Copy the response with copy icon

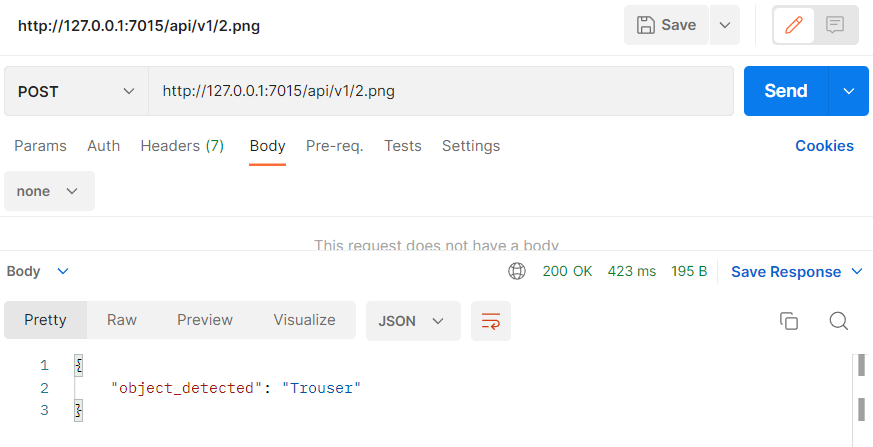tap(789, 321)
